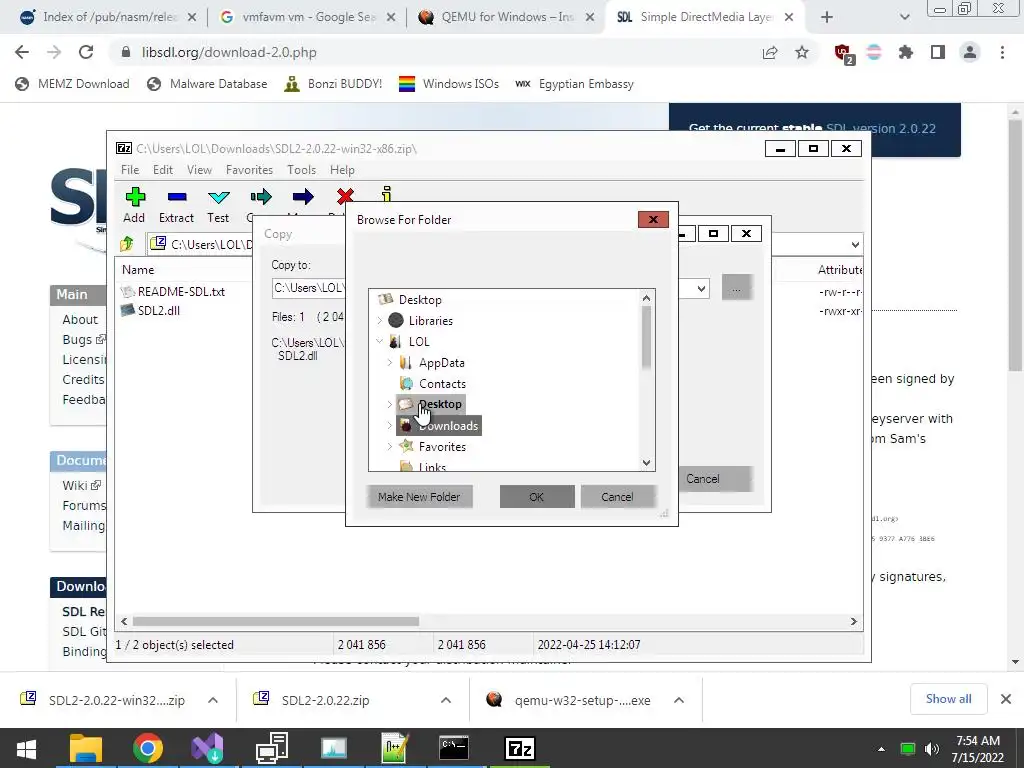Click OK in Browse For Folder dialog
The width and height of the screenshot is (1024, 768).
(x=537, y=497)
